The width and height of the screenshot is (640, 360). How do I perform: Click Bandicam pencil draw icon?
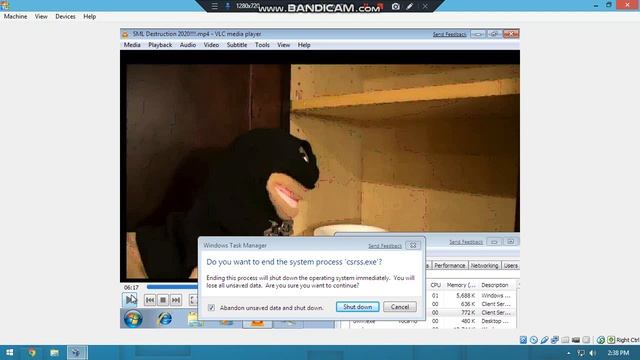[410, 6]
